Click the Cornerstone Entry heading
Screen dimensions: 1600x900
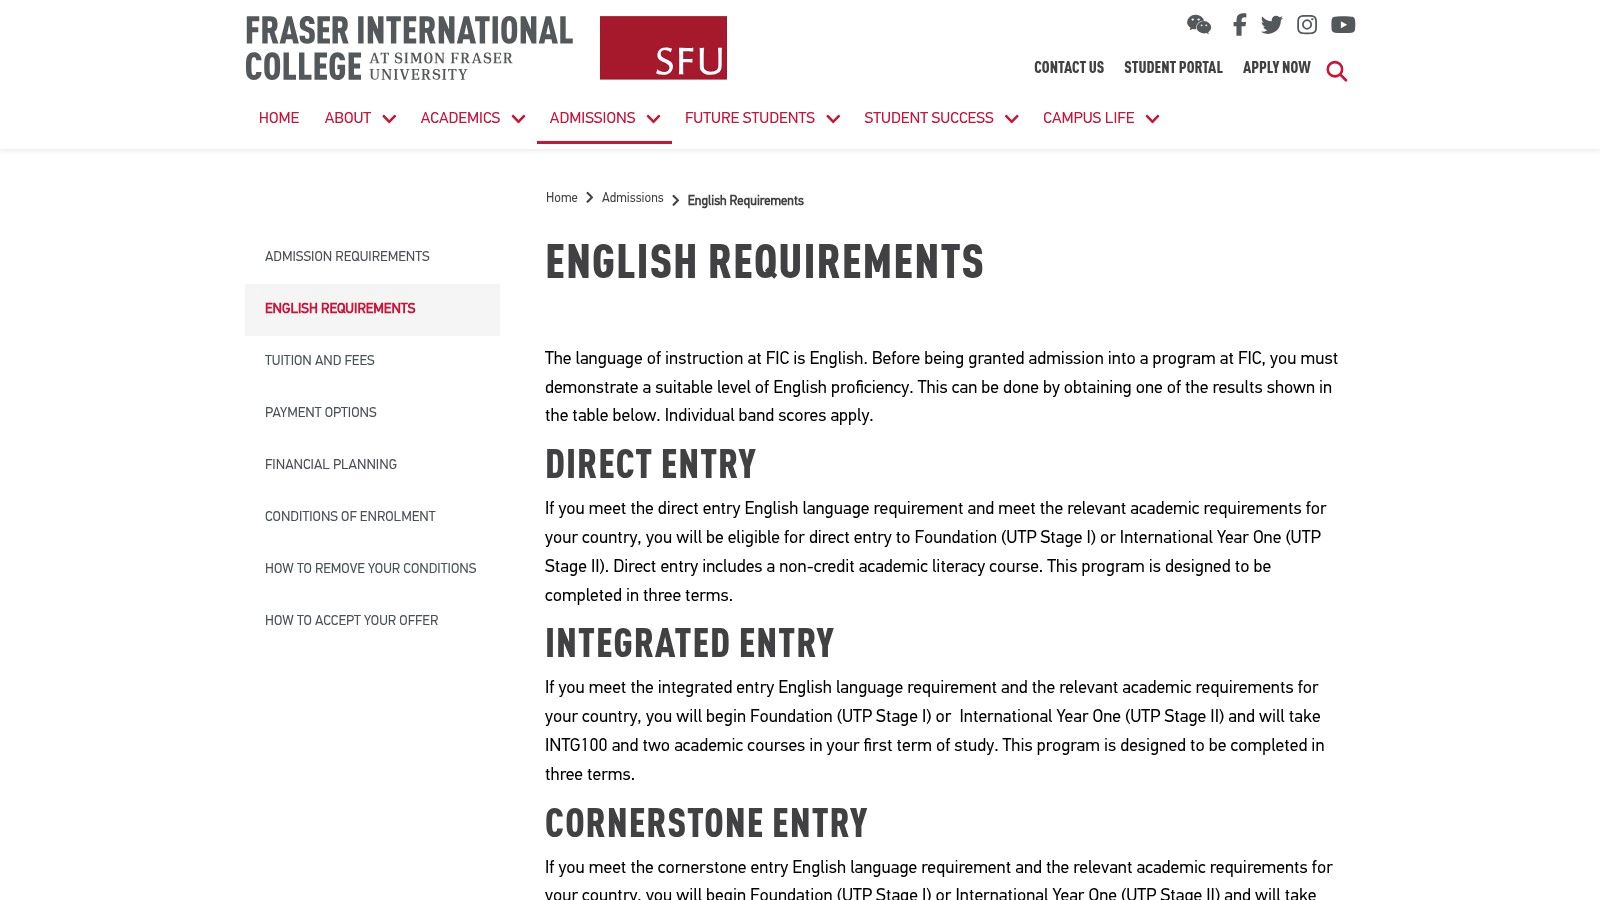[x=706, y=824]
